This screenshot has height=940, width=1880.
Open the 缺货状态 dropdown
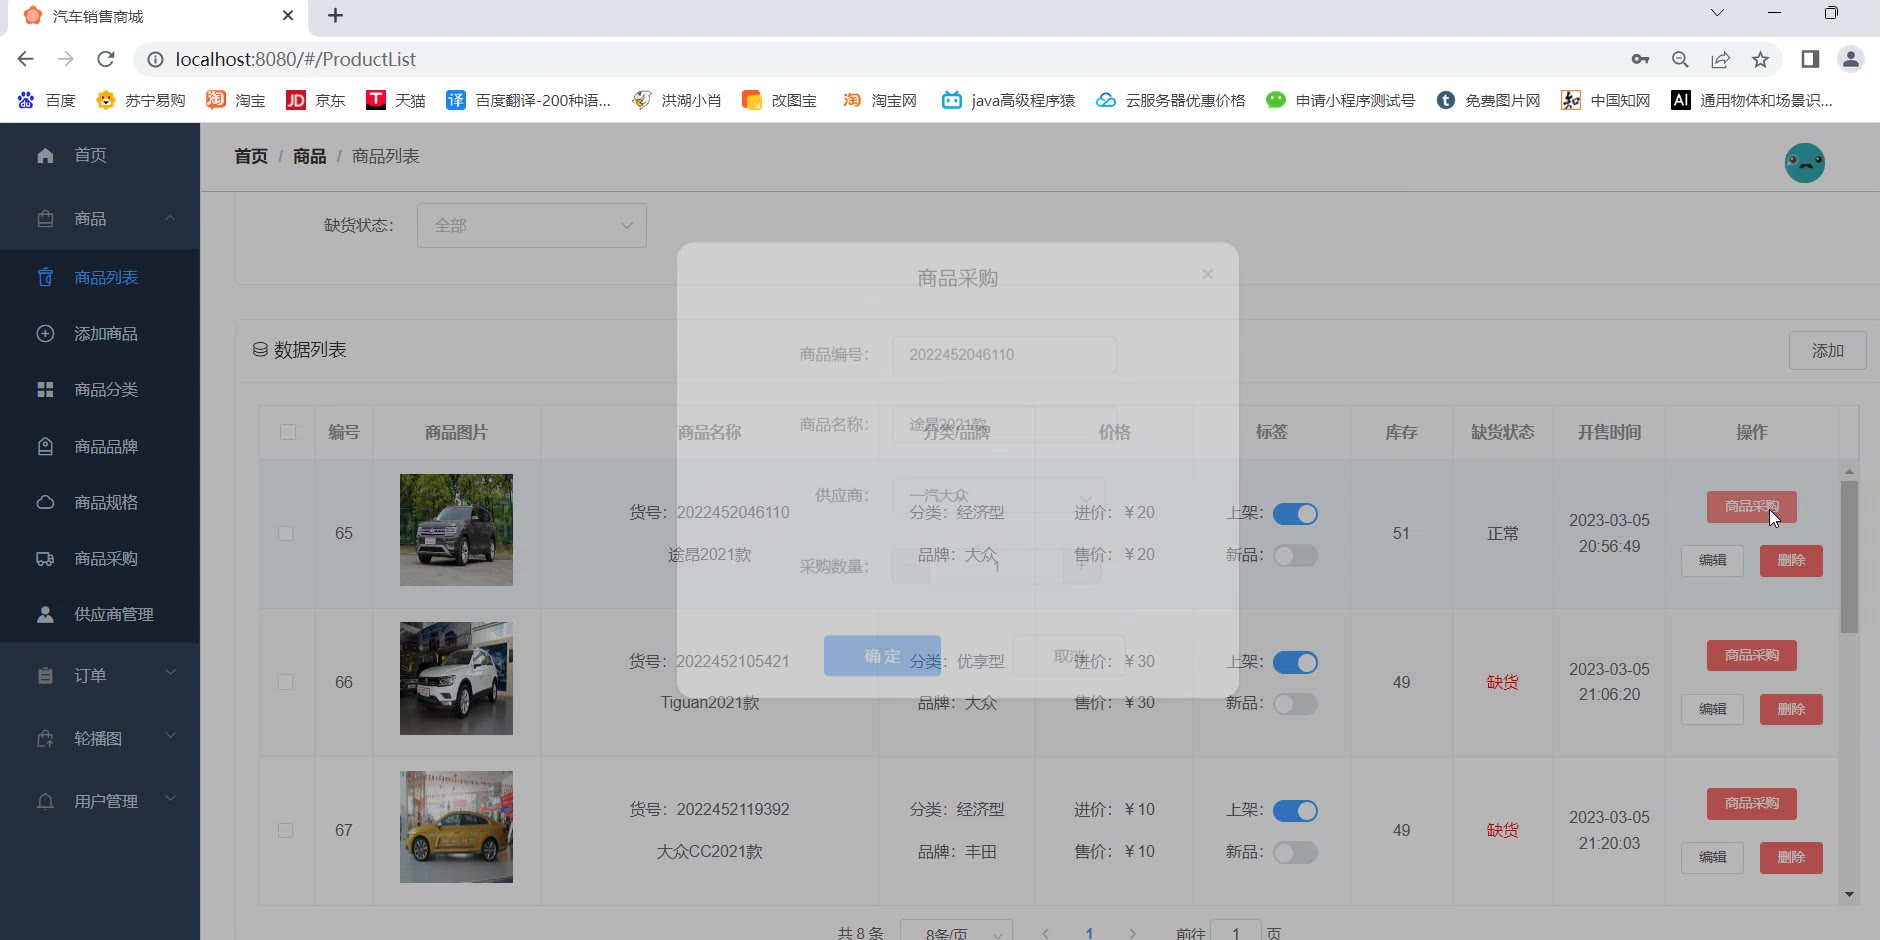(x=531, y=226)
